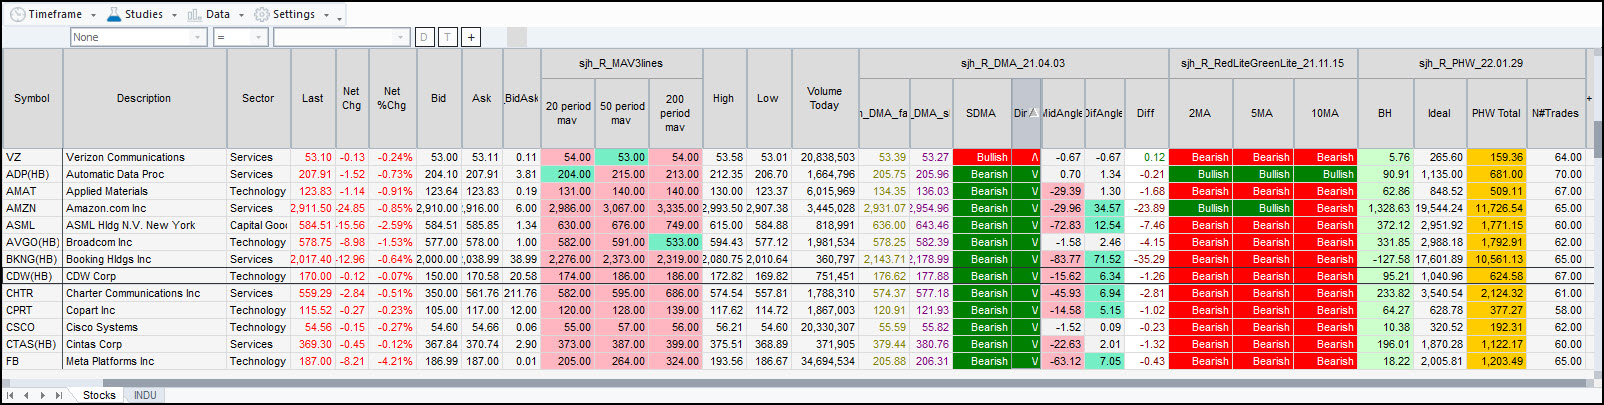Click the previous sheet tab arrow

27,395
